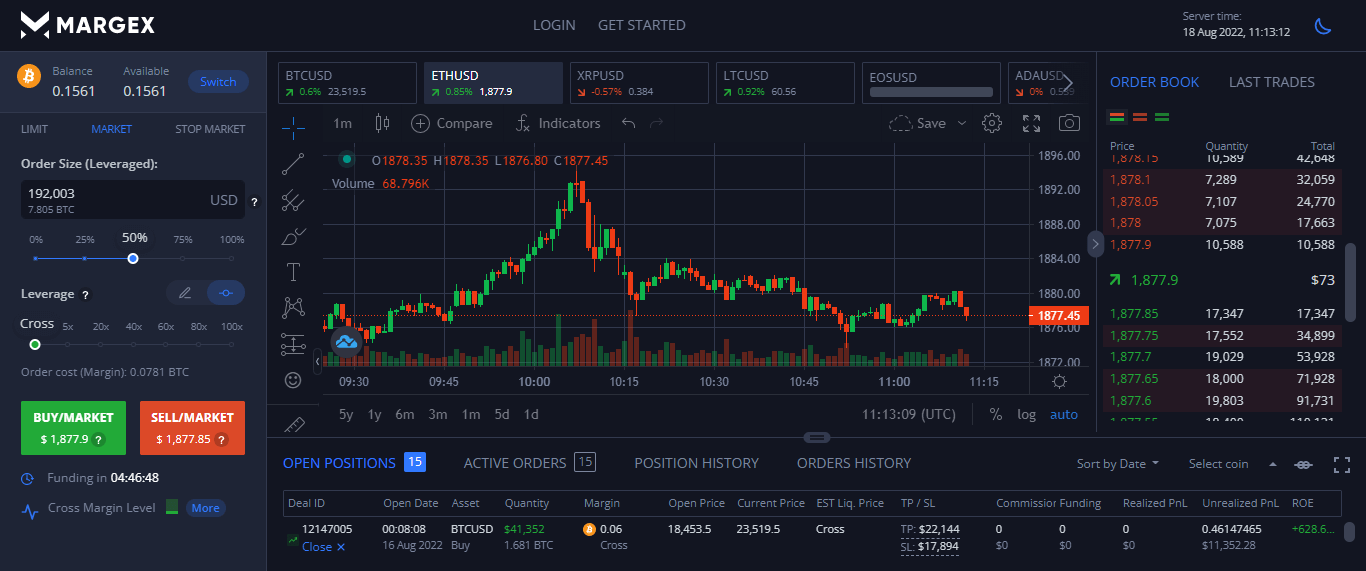Open the 1m interval selector
This screenshot has height=571, width=1366.
tap(343, 123)
